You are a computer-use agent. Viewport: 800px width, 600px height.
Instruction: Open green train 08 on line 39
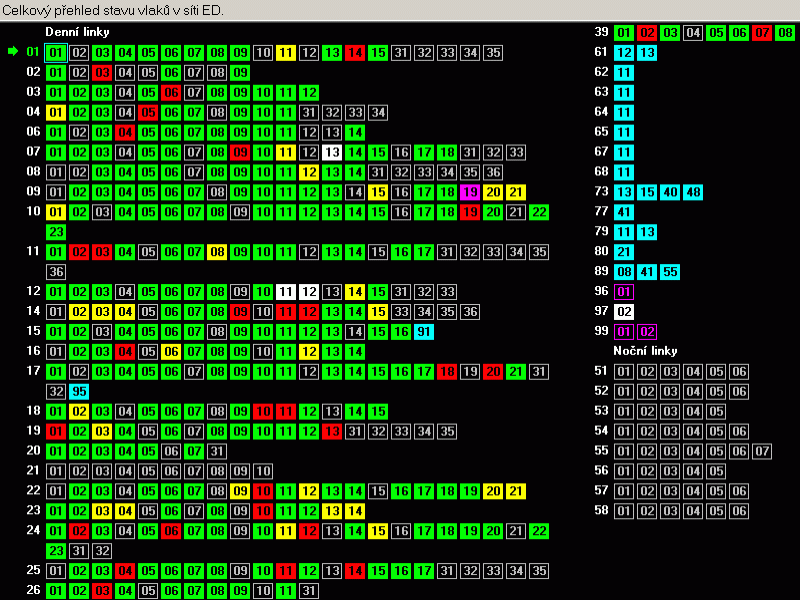[x=785, y=33]
